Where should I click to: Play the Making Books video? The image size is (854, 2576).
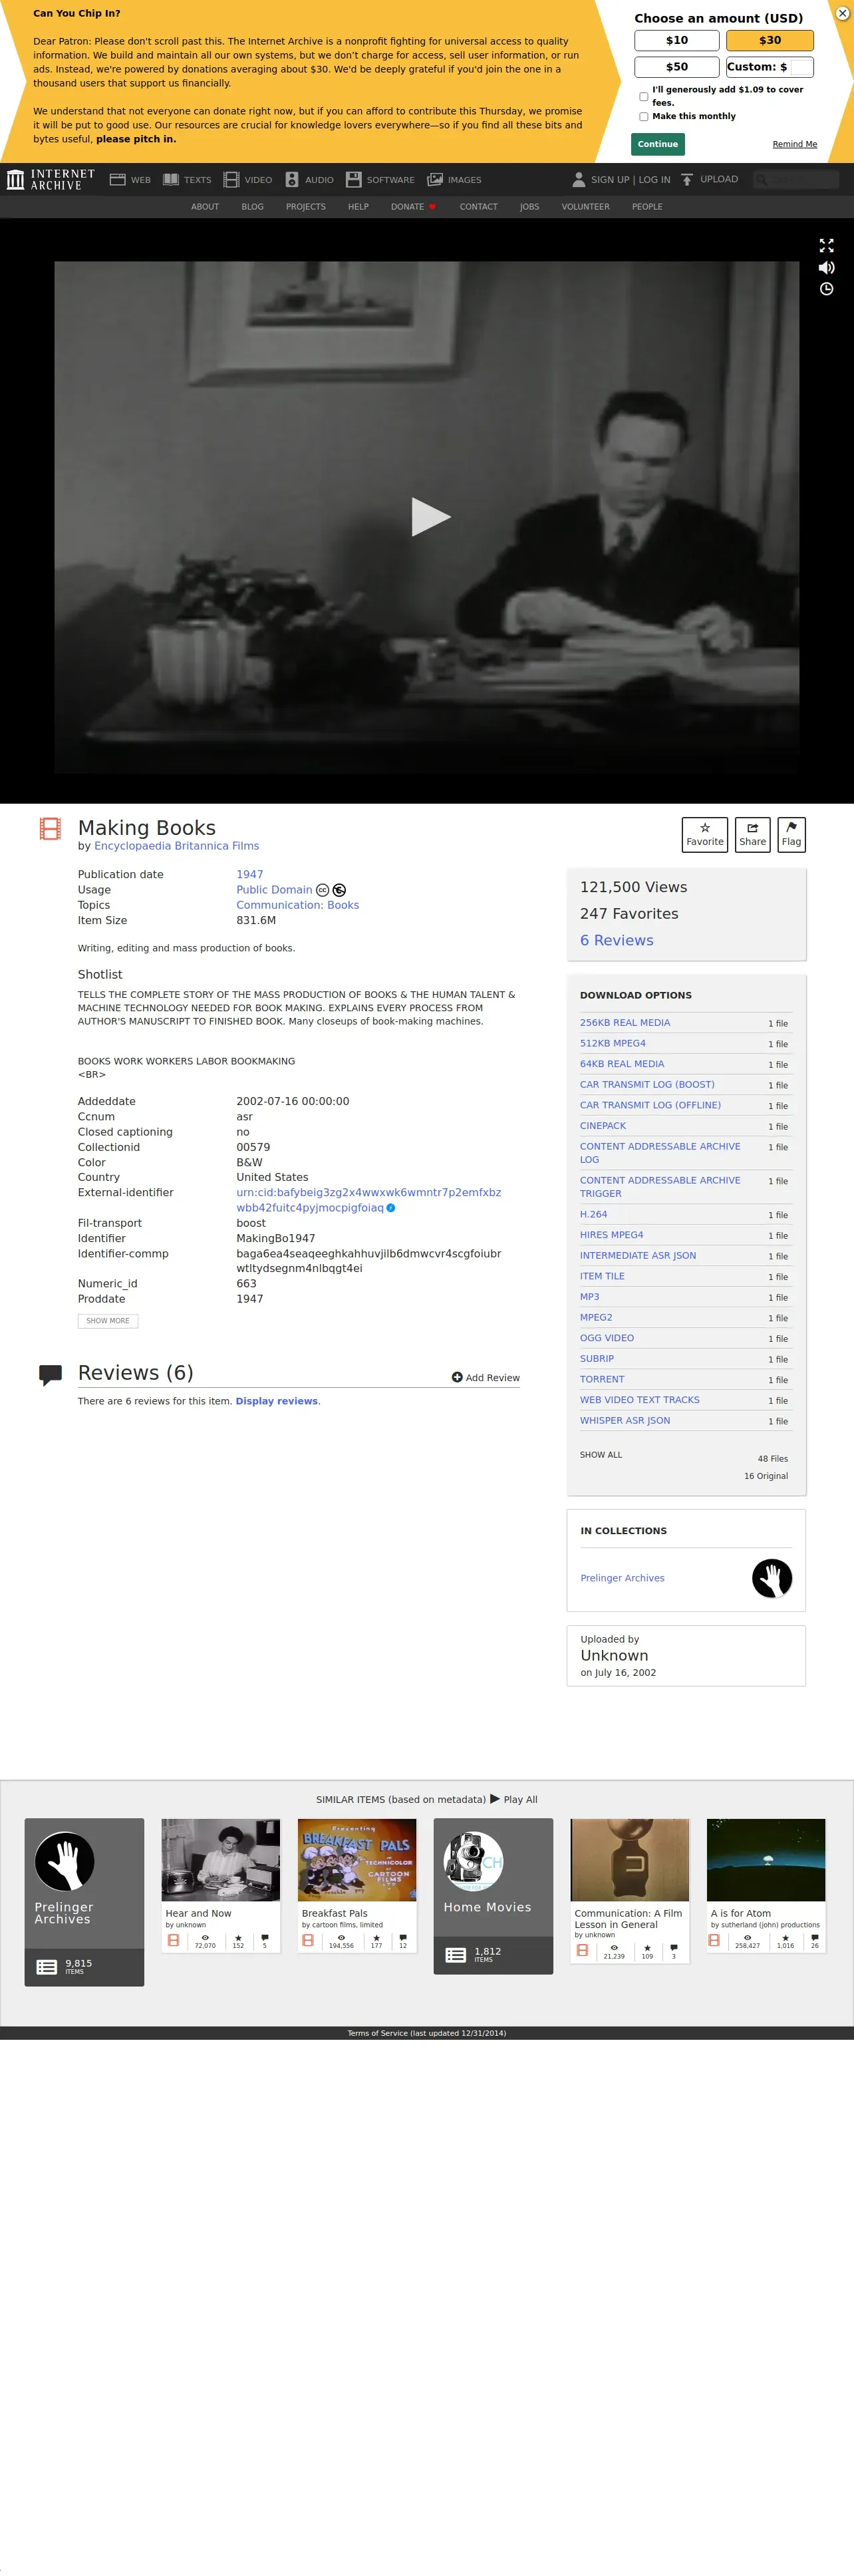tap(430, 517)
